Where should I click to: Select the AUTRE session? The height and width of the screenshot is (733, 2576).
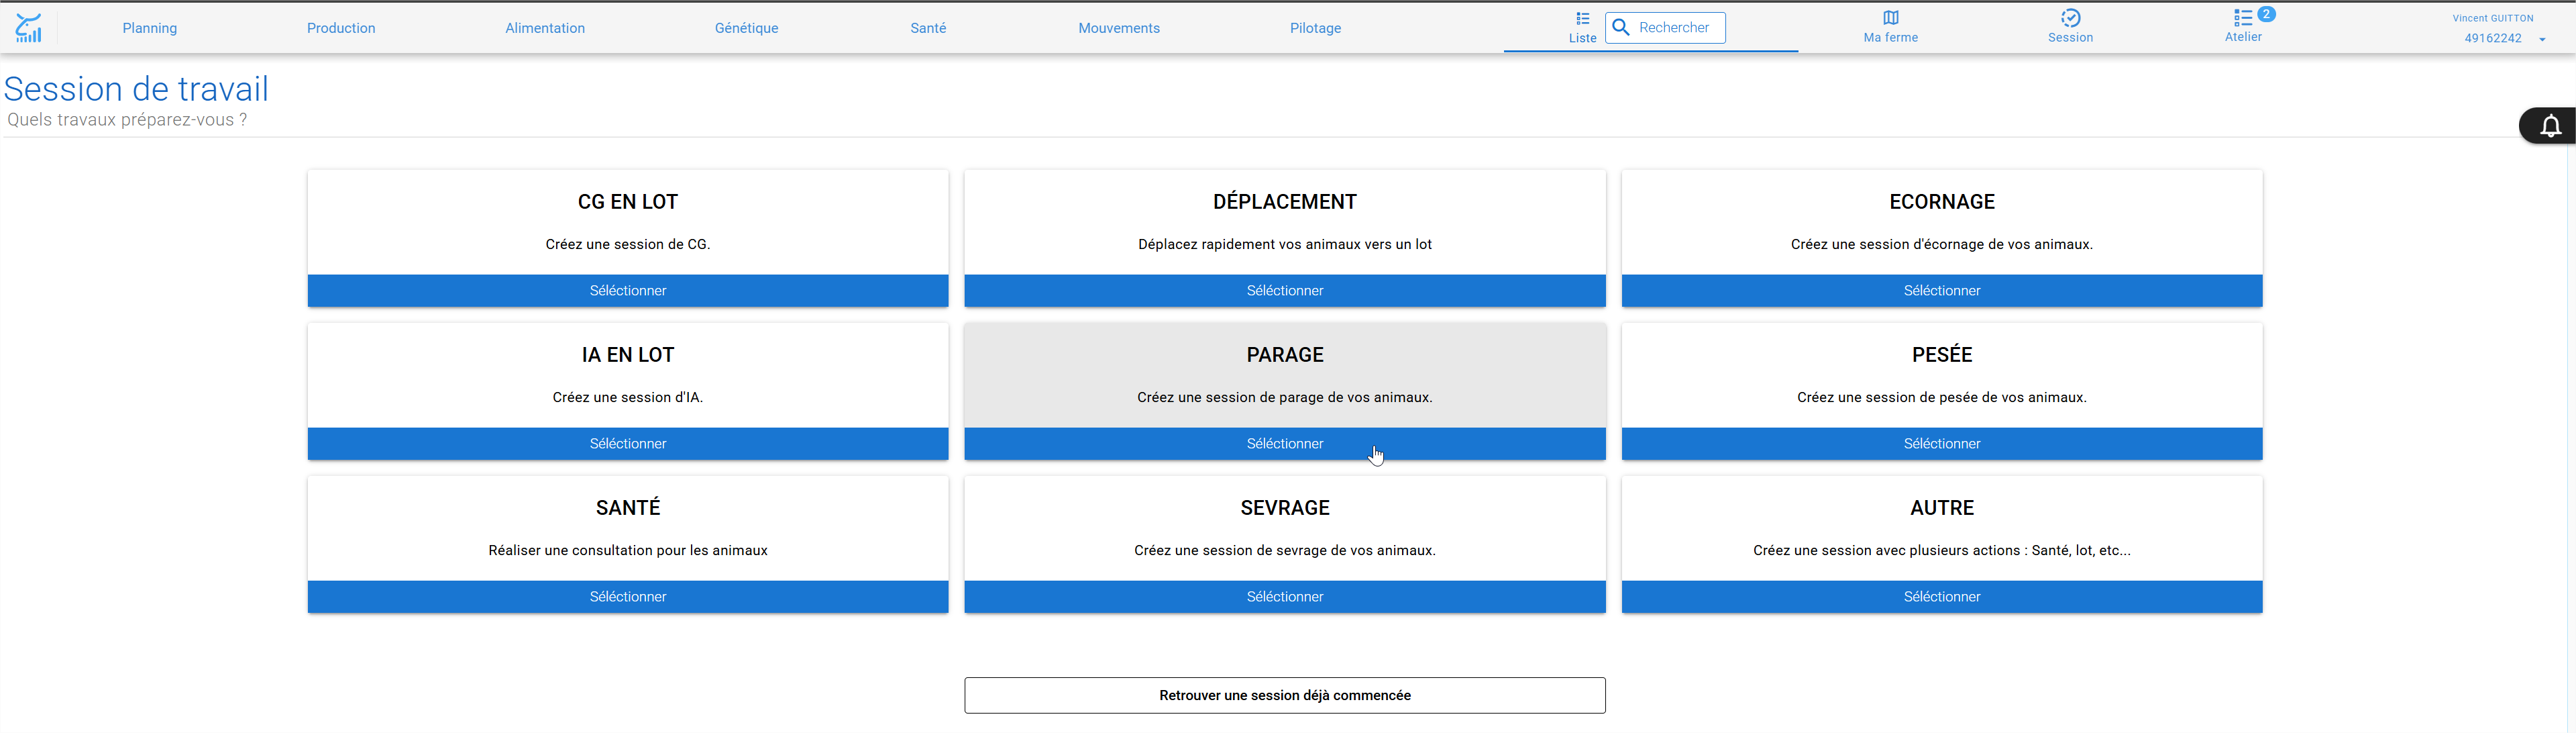pyautogui.click(x=1941, y=597)
